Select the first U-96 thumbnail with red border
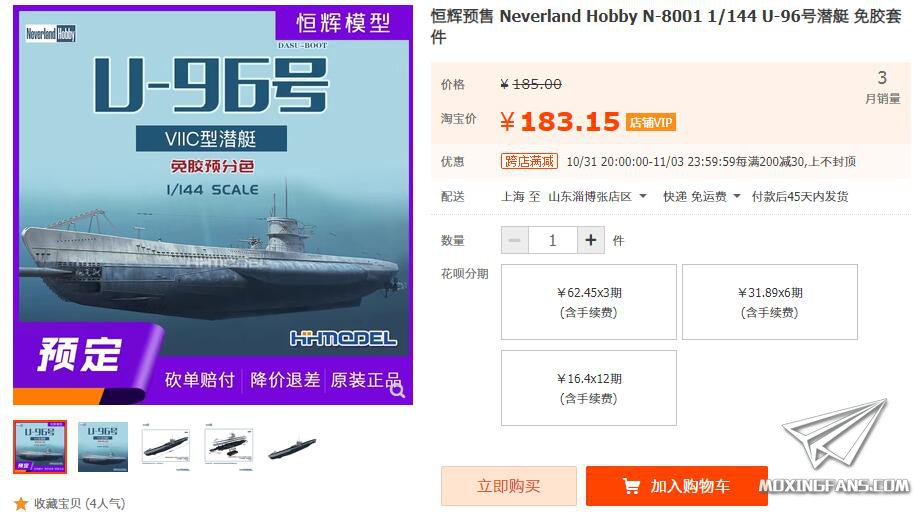 40,447
